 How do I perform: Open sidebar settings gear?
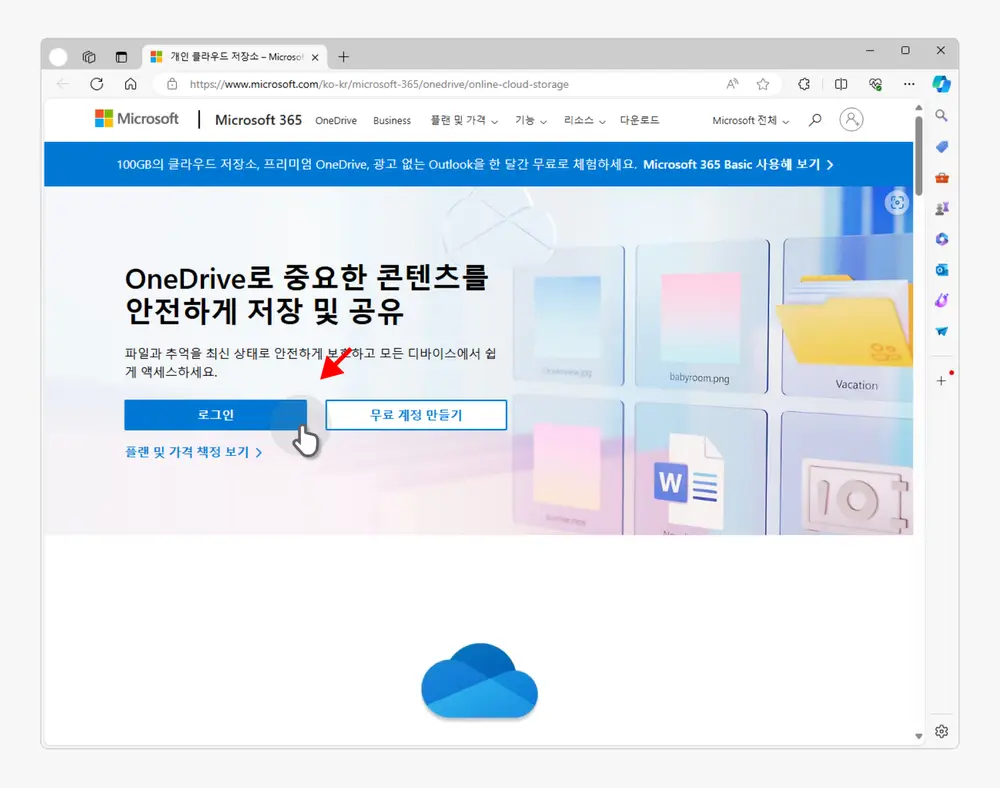(x=941, y=731)
